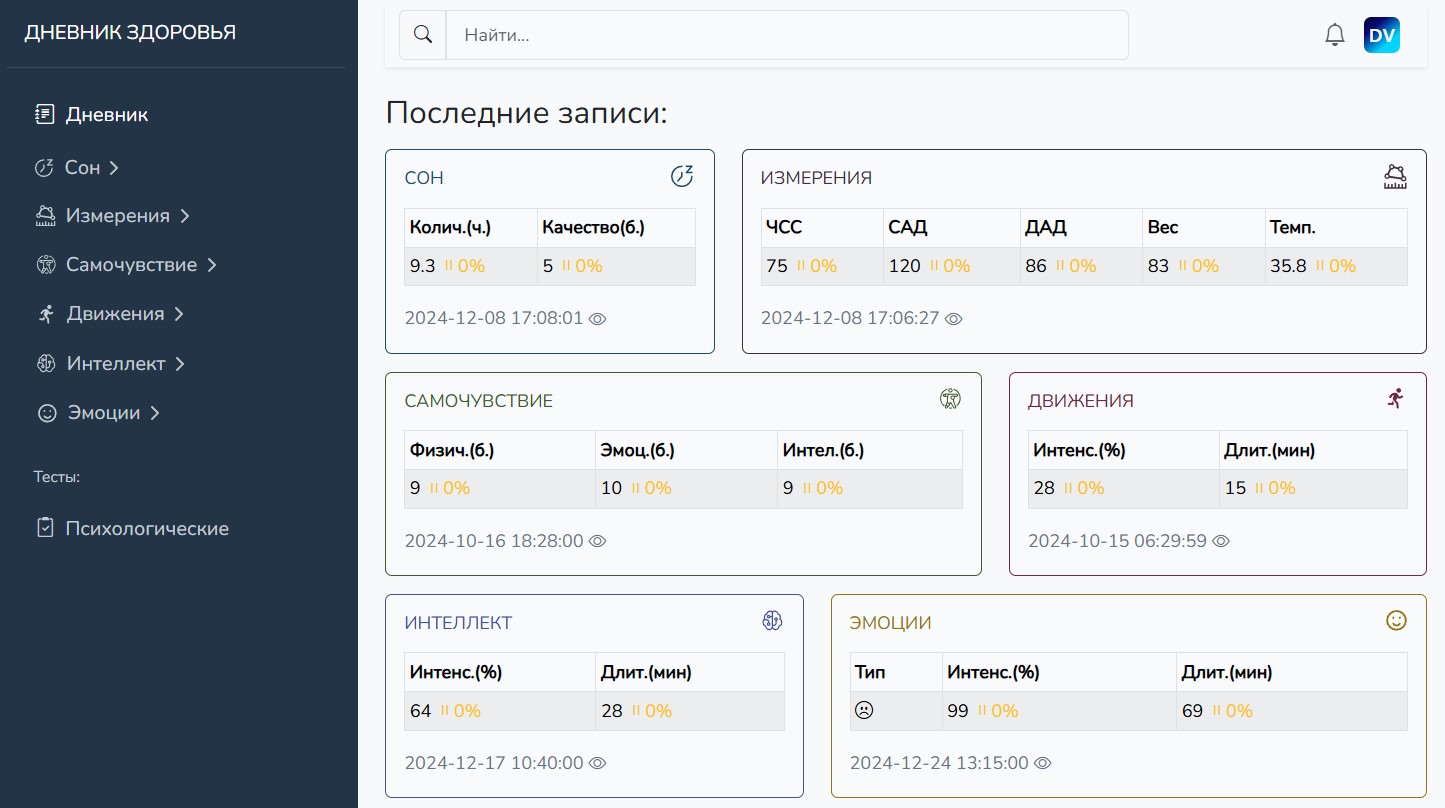Click the running figure icon on ДВИЖЕНИЯ card
The width and height of the screenshot is (1445, 808).
[1396, 397]
